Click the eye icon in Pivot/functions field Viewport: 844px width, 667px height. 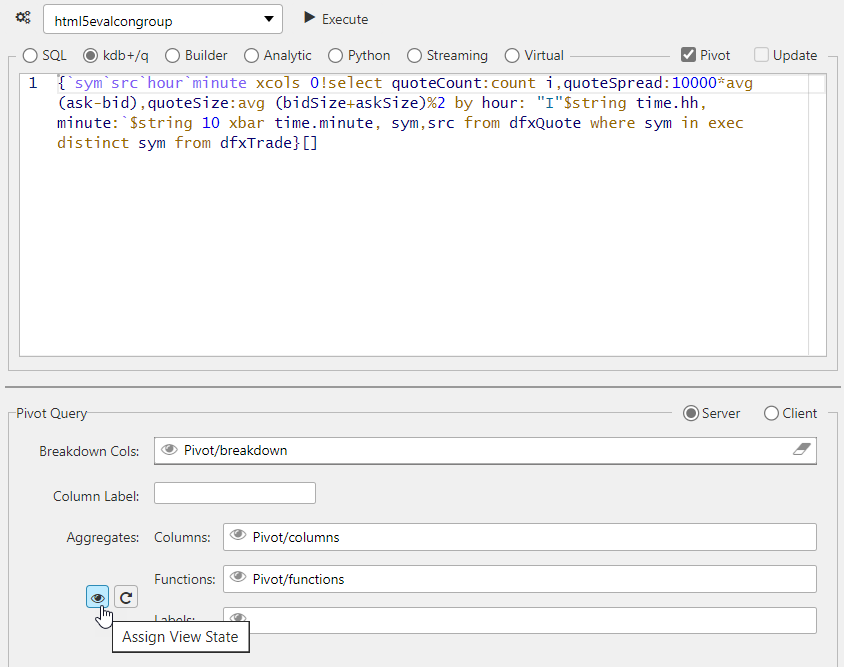coord(237,578)
